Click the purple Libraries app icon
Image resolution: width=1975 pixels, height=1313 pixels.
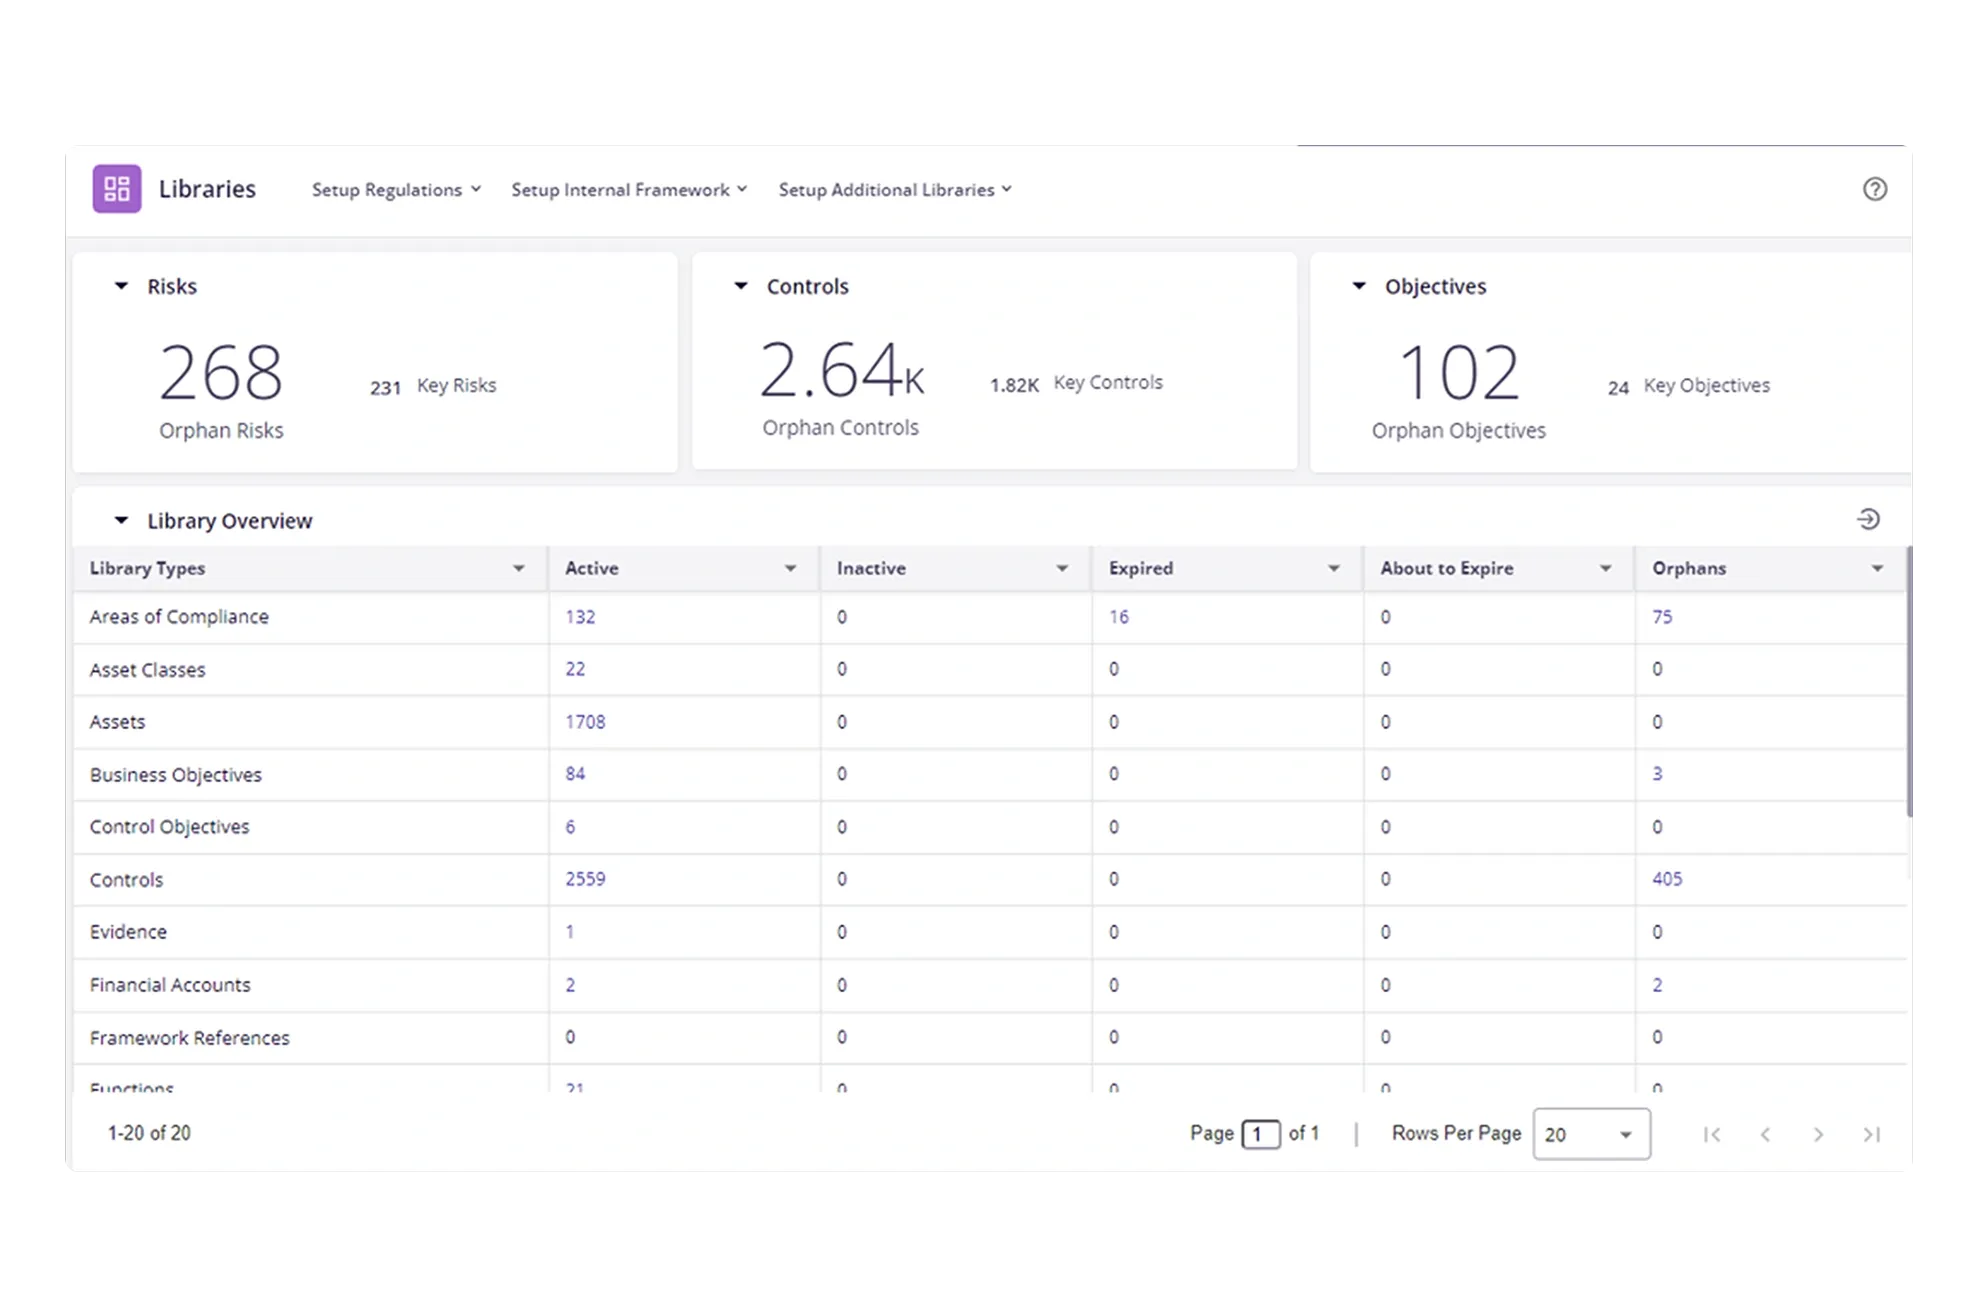coord(117,189)
